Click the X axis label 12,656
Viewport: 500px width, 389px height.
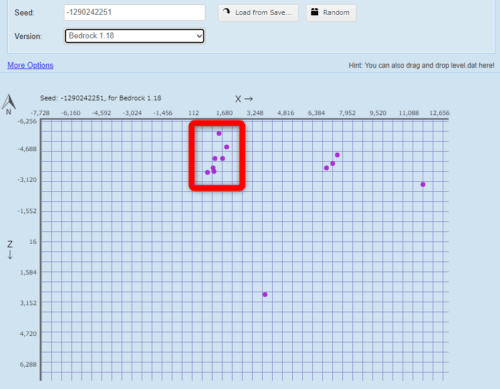[x=439, y=113]
